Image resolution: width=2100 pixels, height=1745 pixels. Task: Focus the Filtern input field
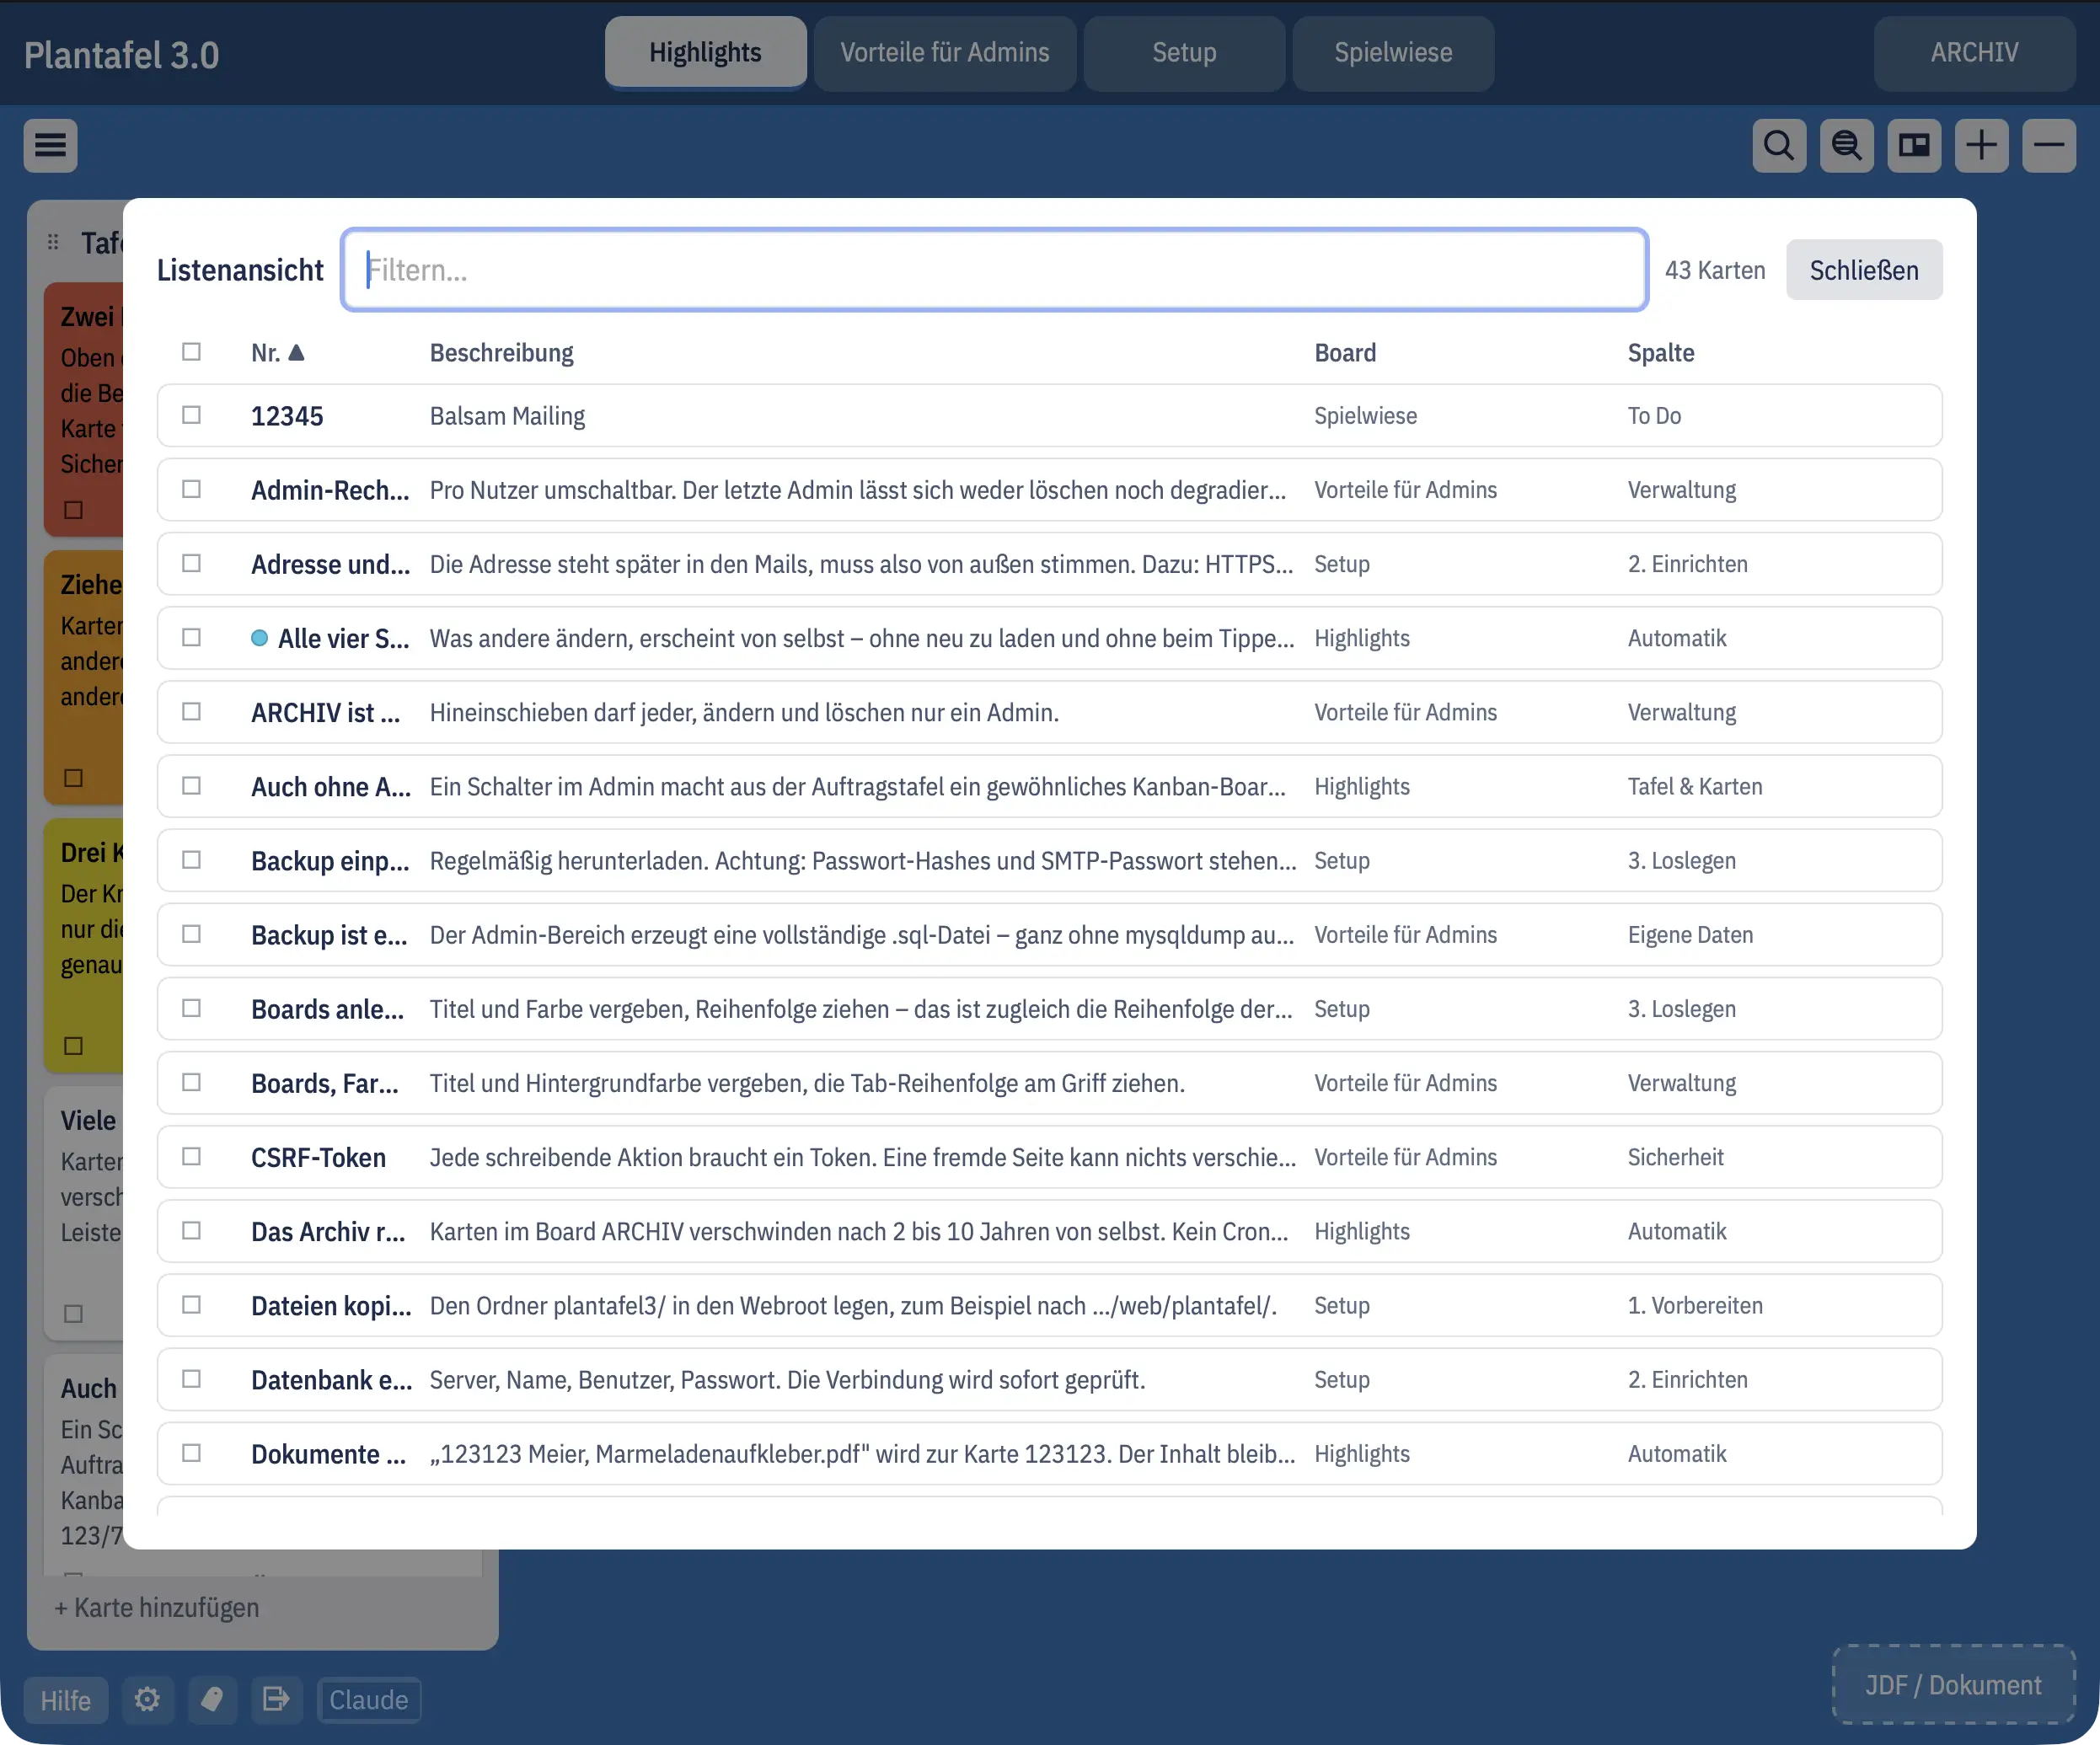pos(994,270)
